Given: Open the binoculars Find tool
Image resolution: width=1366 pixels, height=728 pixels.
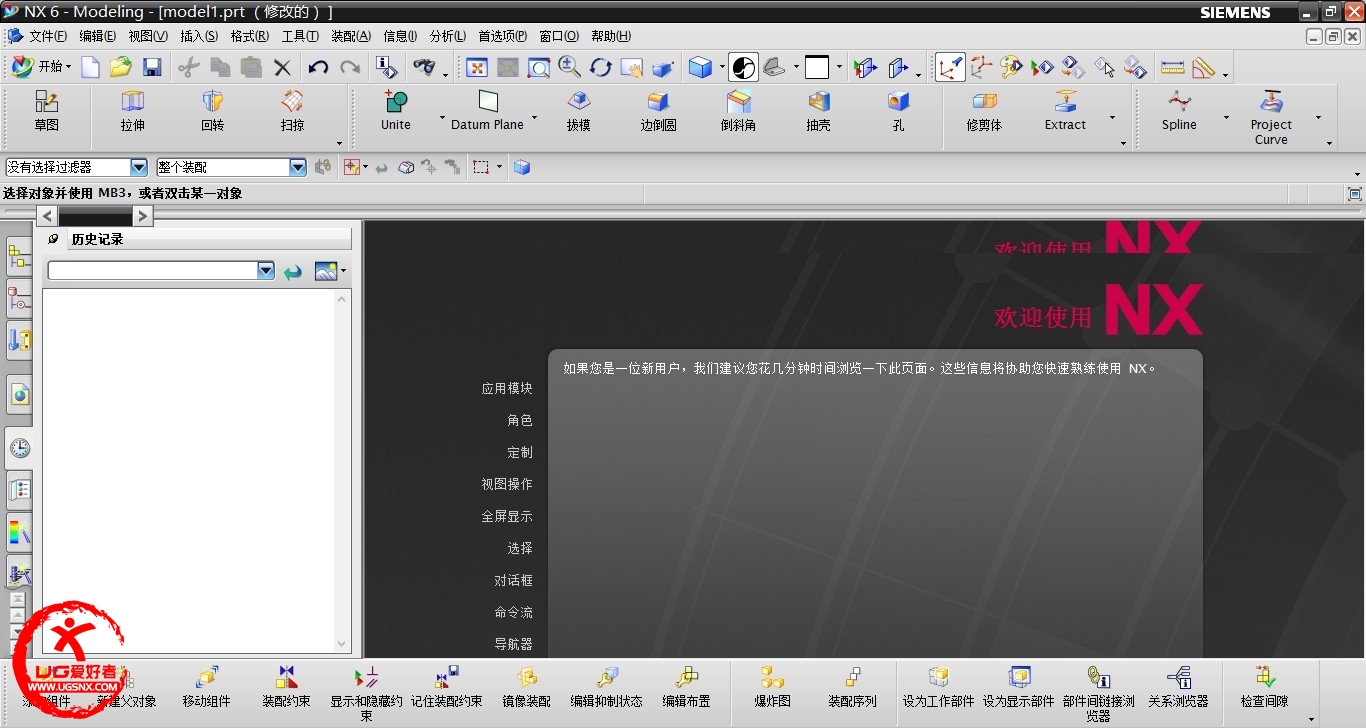Looking at the screenshot, I should [x=425, y=67].
